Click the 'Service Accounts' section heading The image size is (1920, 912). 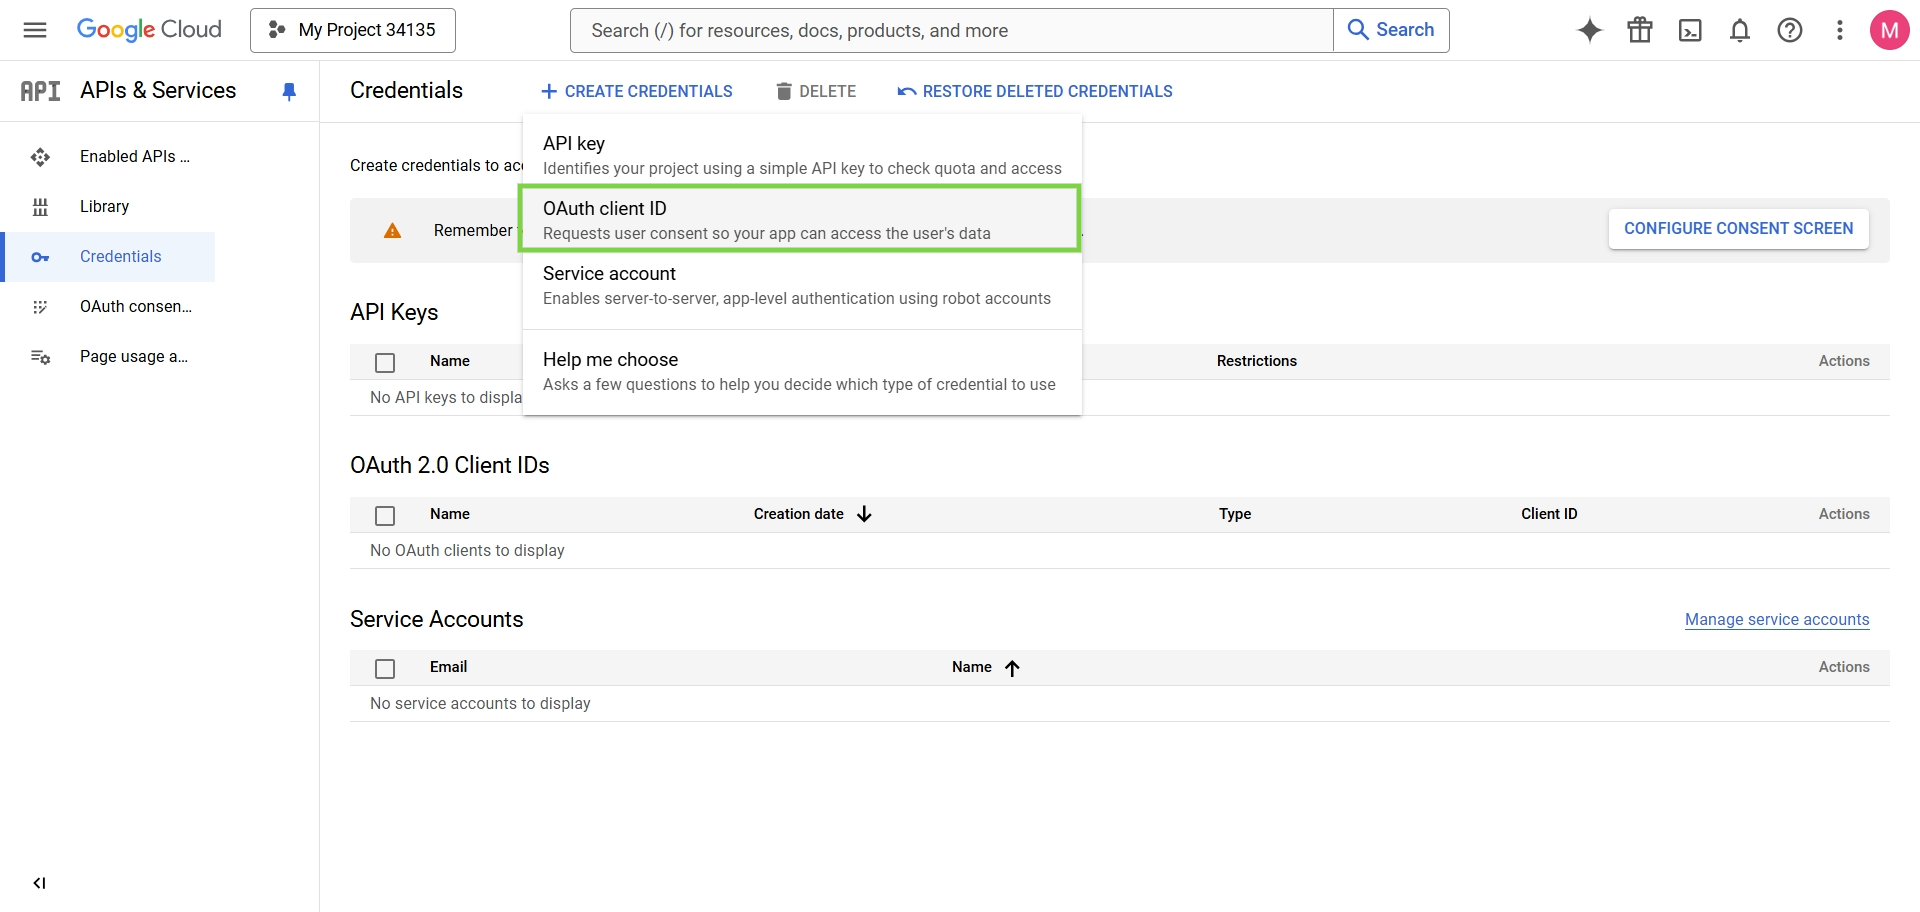(437, 620)
